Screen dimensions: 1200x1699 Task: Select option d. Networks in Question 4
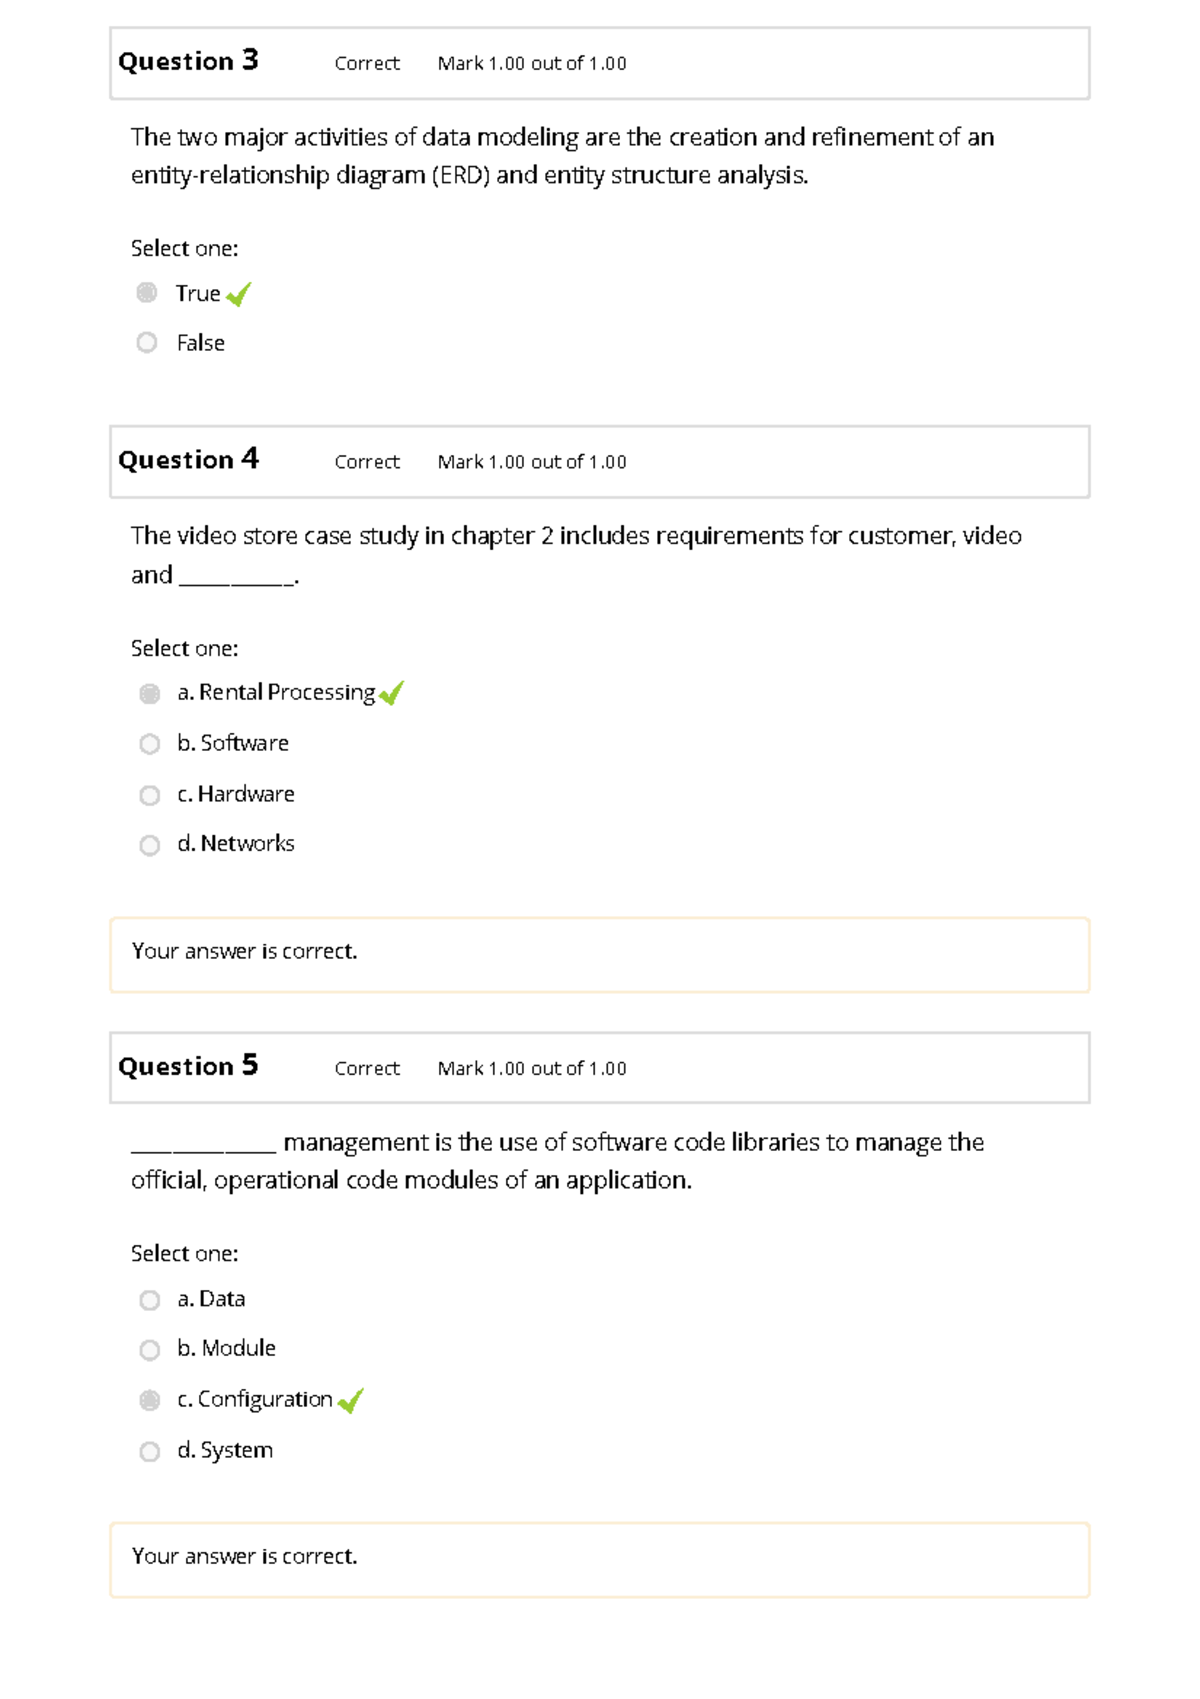(151, 844)
